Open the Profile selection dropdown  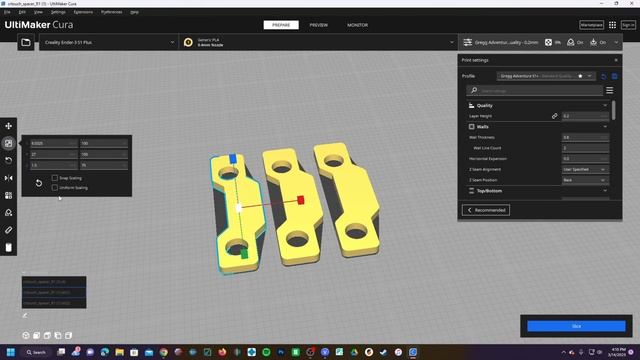pyautogui.click(x=547, y=76)
